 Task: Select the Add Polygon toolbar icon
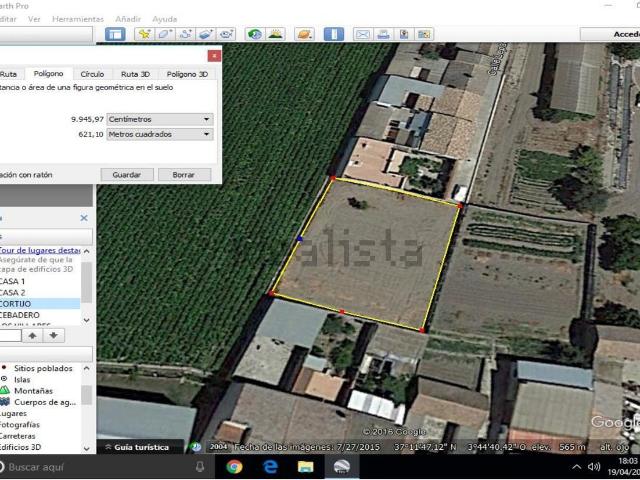pyautogui.click(x=165, y=34)
